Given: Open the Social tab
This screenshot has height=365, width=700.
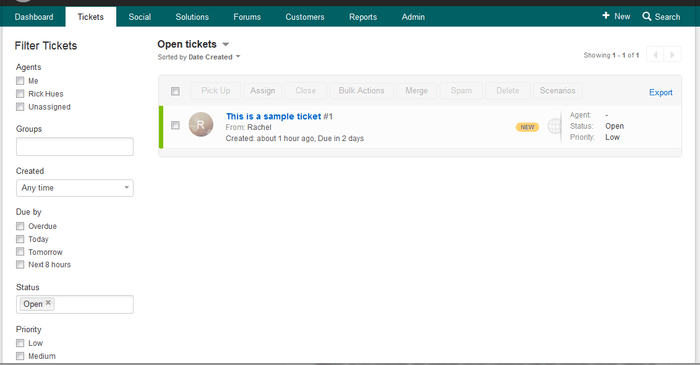Looking at the screenshot, I should pyautogui.click(x=140, y=17).
